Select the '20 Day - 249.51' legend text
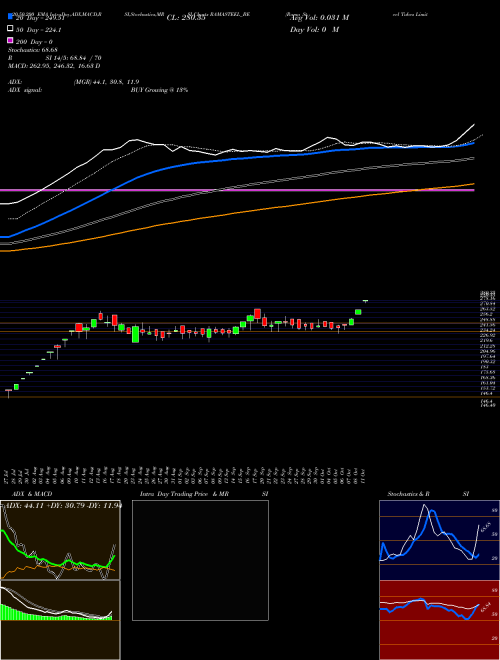Image resolution: width=500 pixels, height=660 pixels. [x=40, y=18]
